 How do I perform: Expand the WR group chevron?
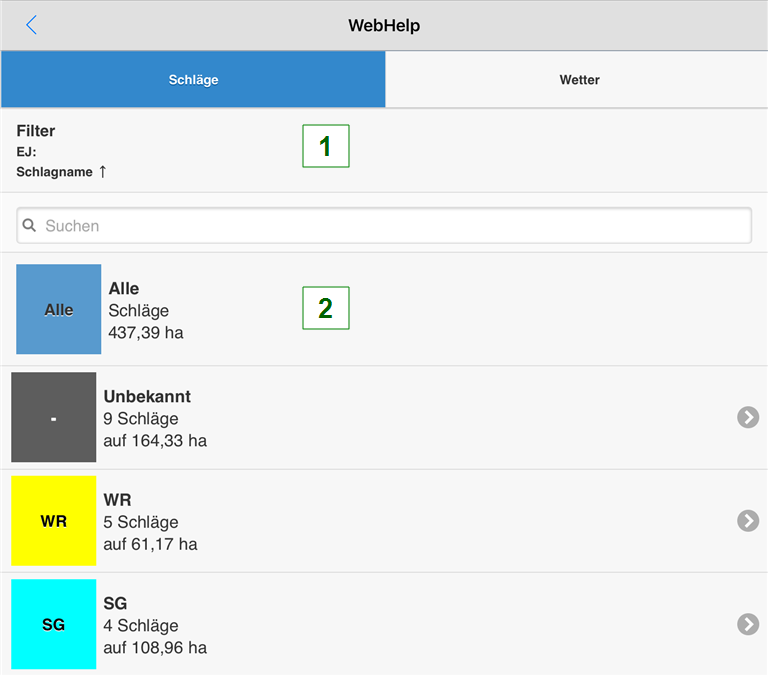coord(747,520)
